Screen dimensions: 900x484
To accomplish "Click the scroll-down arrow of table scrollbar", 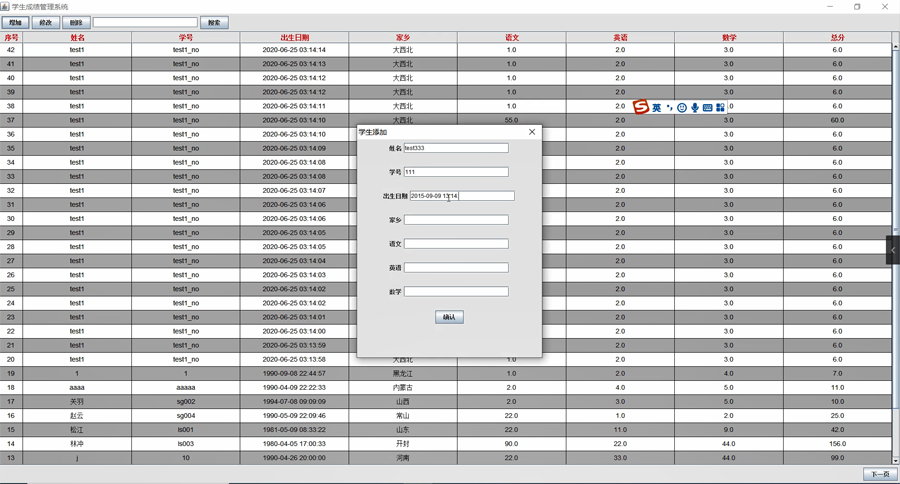I will tap(895, 460).
